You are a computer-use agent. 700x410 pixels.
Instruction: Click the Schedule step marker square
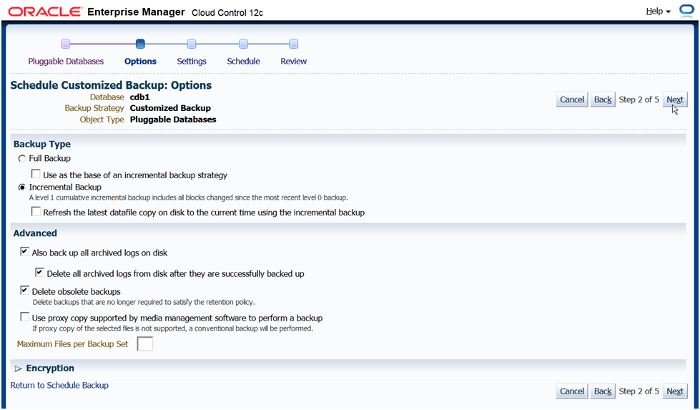pos(243,44)
